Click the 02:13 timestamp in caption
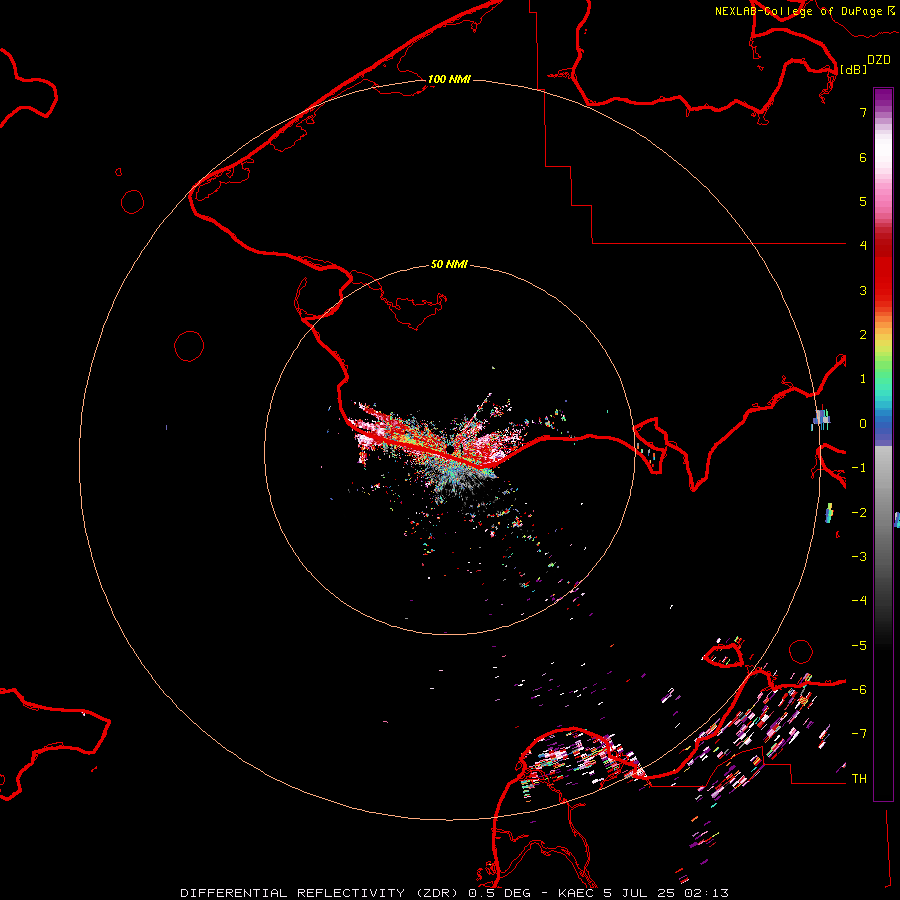The height and width of the screenshot is (900, 900). (x=706, y=893)
